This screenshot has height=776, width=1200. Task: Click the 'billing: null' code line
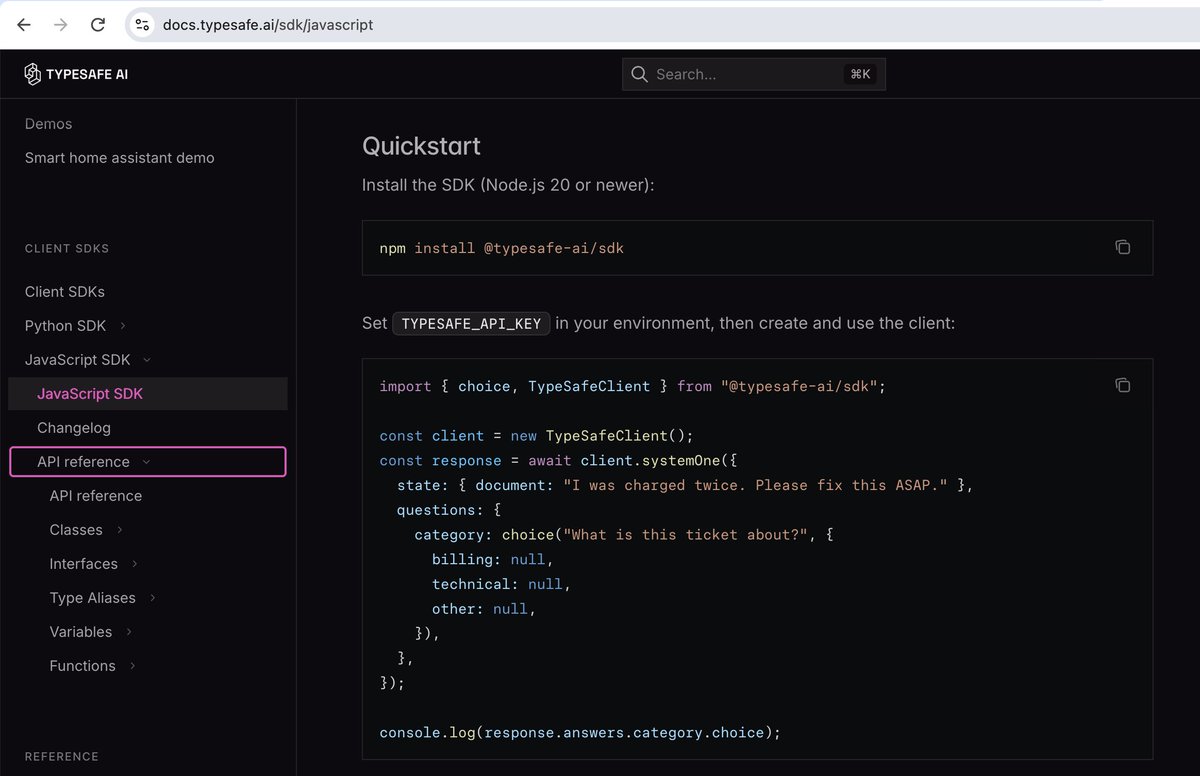(x=492, y=559)
